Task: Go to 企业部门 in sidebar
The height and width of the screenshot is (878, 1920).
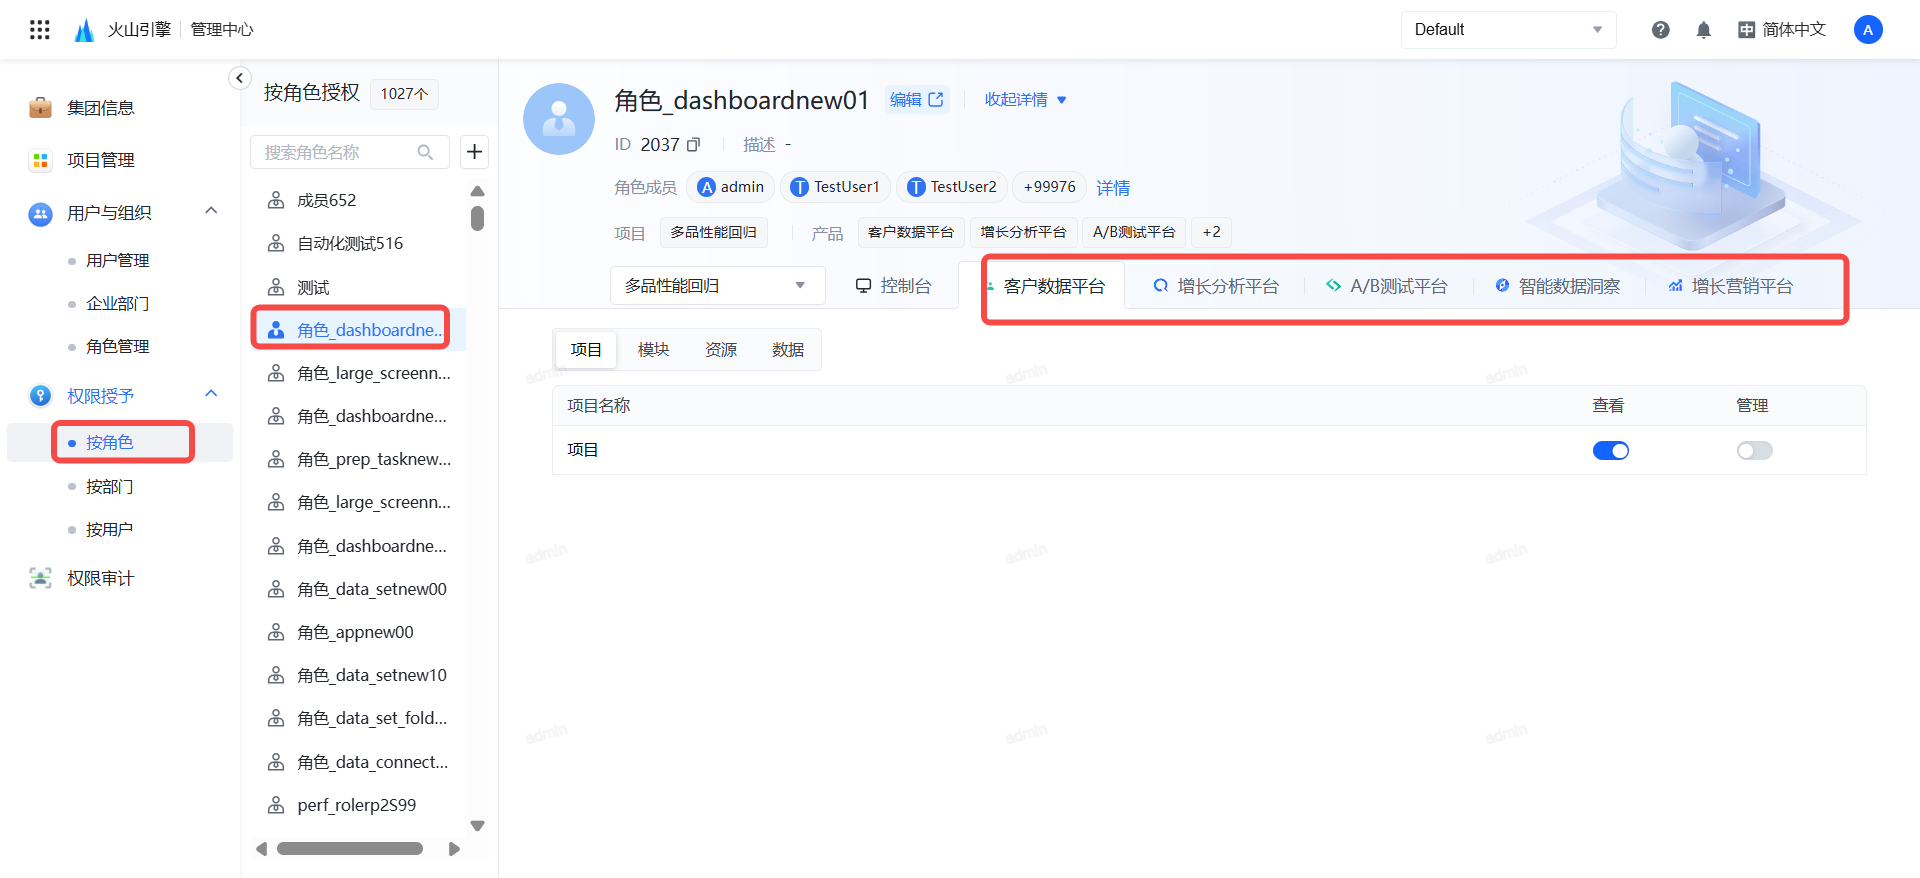Action: [x=120, y=303]
